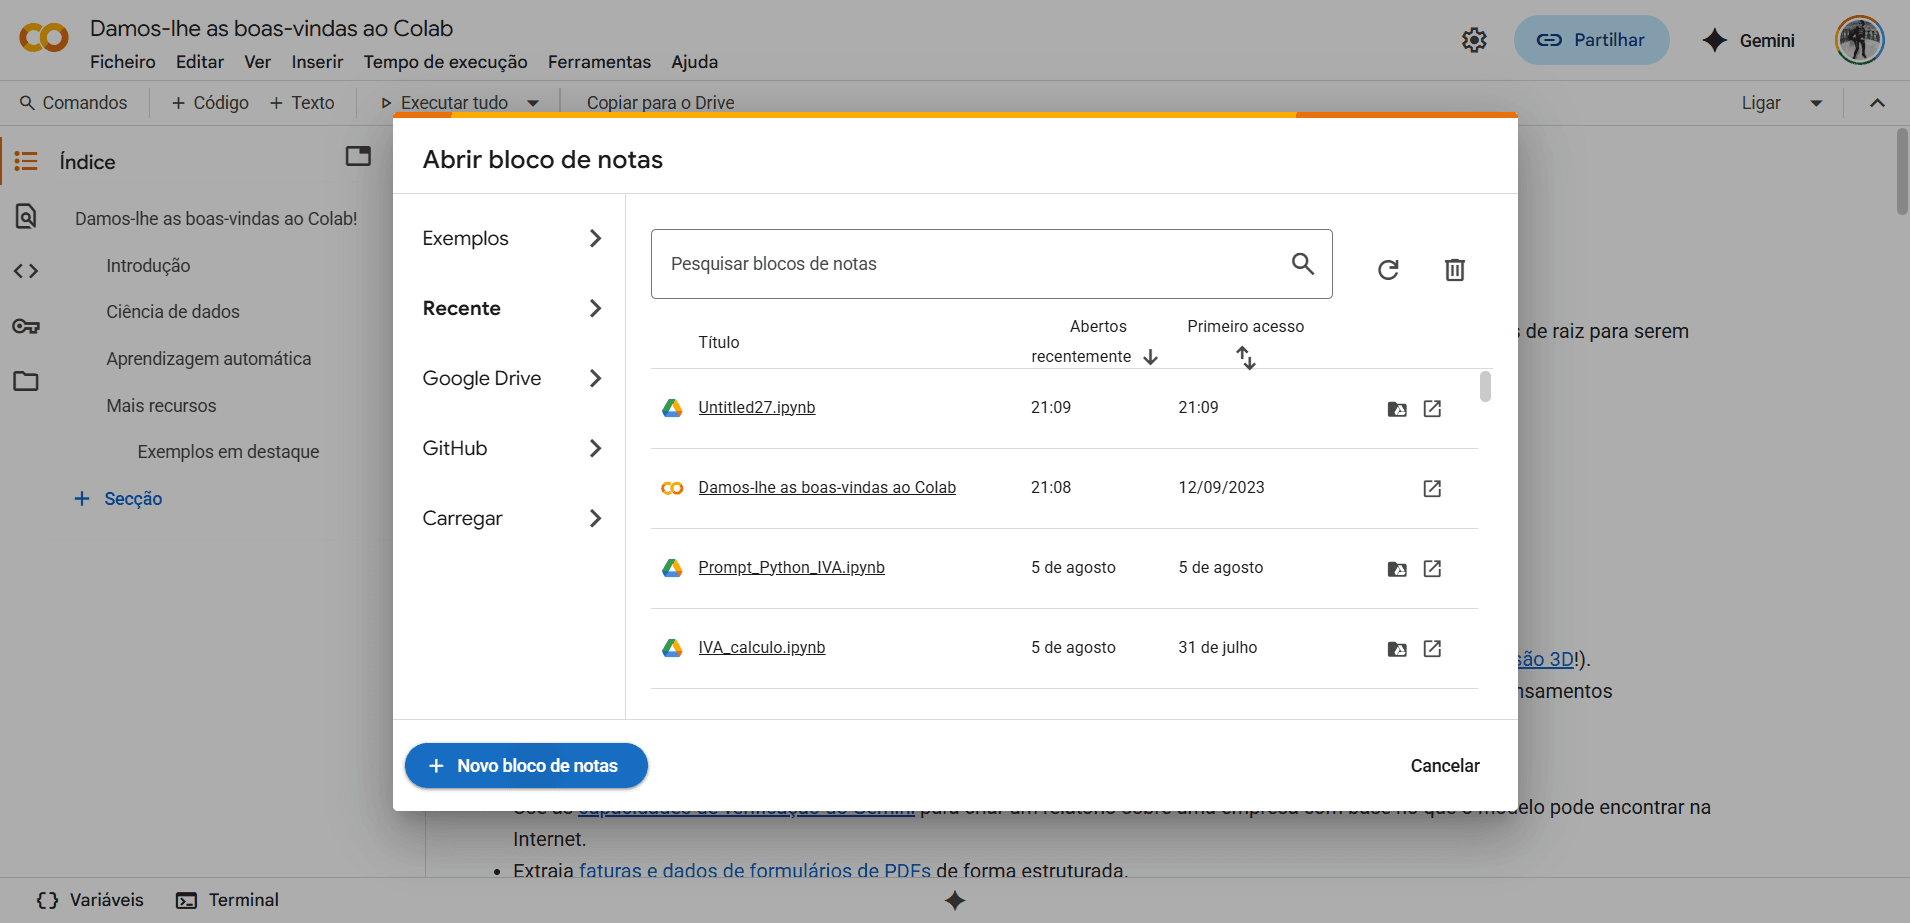The width and height of the screenshot is (1910, 923).
Task: Show Untitled27.ipynb in Drive folder
Action: point(1397,408)
